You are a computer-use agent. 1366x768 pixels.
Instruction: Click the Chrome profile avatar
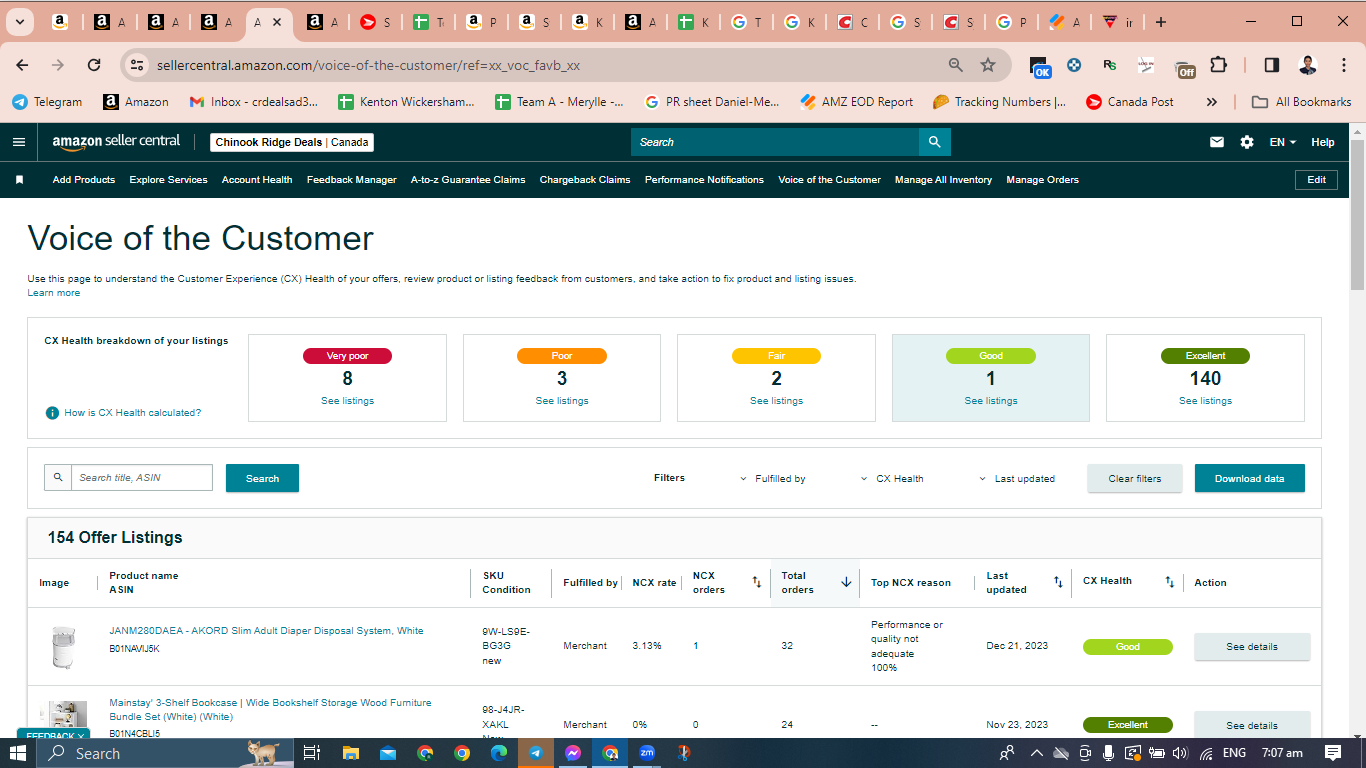click(x=1308, y=65)
